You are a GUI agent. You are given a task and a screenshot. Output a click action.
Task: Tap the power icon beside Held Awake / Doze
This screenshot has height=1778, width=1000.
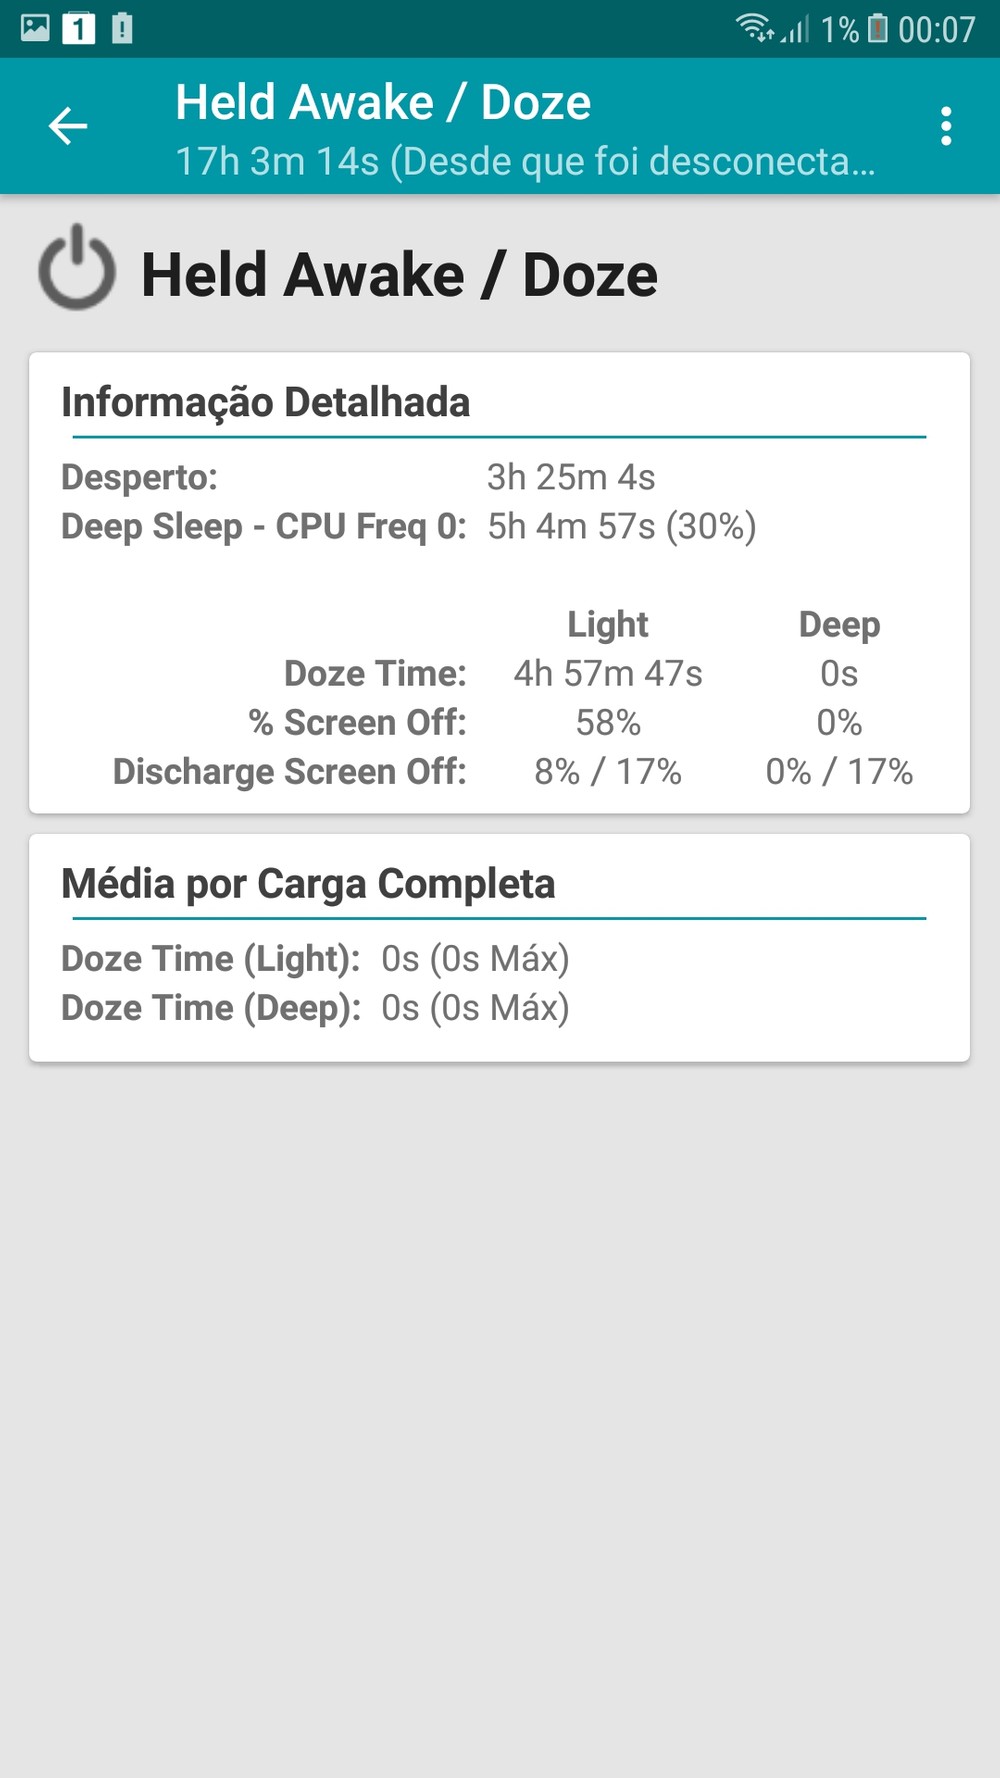point(77,268)
